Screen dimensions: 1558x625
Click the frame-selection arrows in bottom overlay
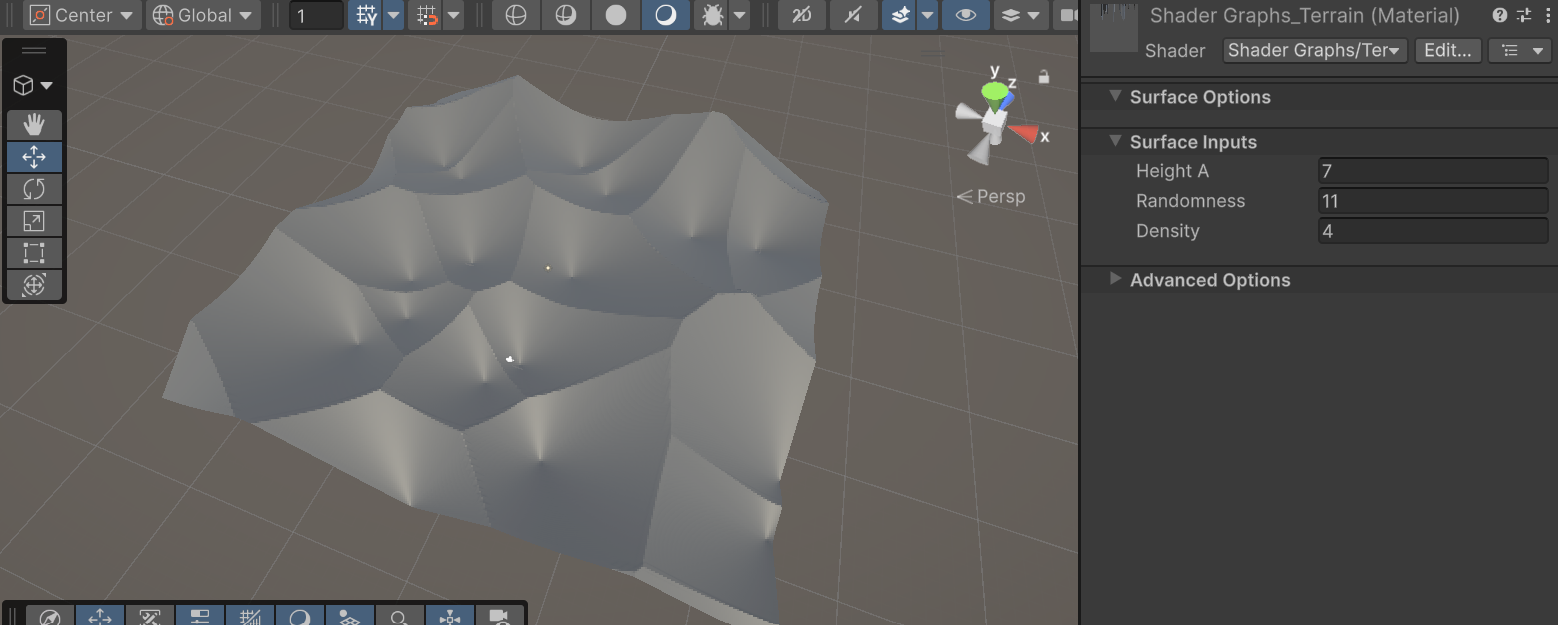(x=450, y=616)
